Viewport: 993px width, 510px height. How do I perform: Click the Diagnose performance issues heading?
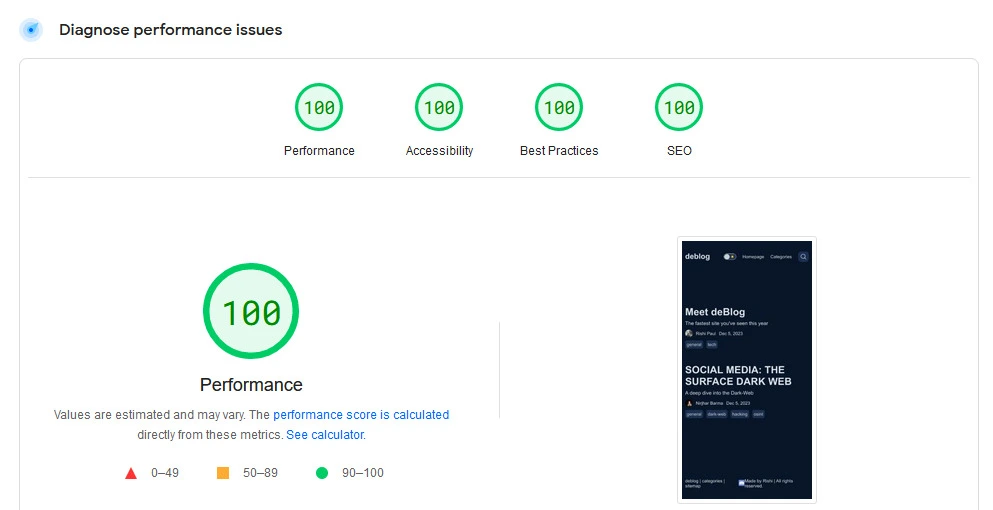170,30
